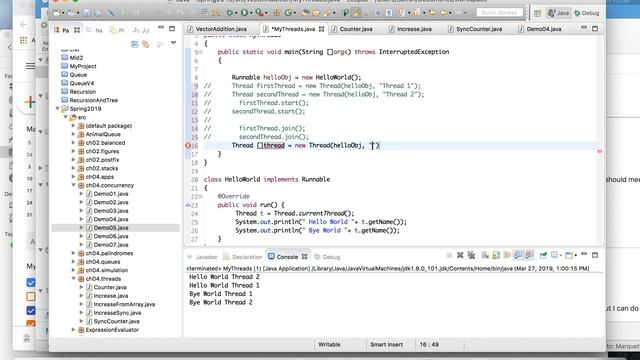
Task: Click the error marker on line 16
Action: (x=188, y=145)
